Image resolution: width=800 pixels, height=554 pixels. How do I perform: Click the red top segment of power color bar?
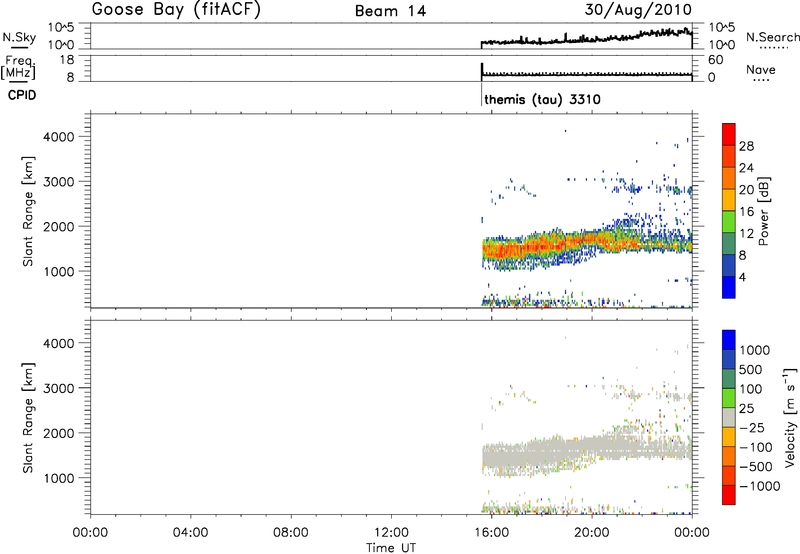pyautogui.click(x=729, y=134)
